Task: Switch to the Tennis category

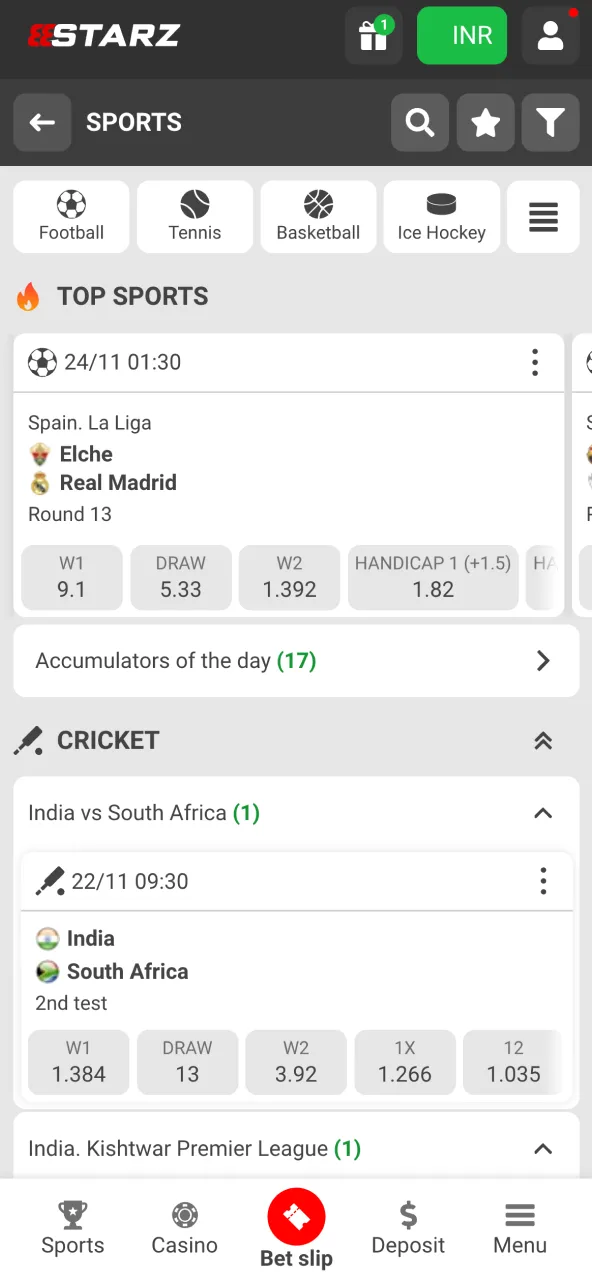Action: tap(194, 217)
